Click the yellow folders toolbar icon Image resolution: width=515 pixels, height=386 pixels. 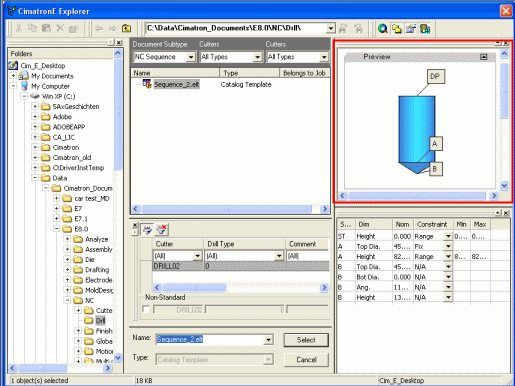pyautogui.click(x=397, y=29)
